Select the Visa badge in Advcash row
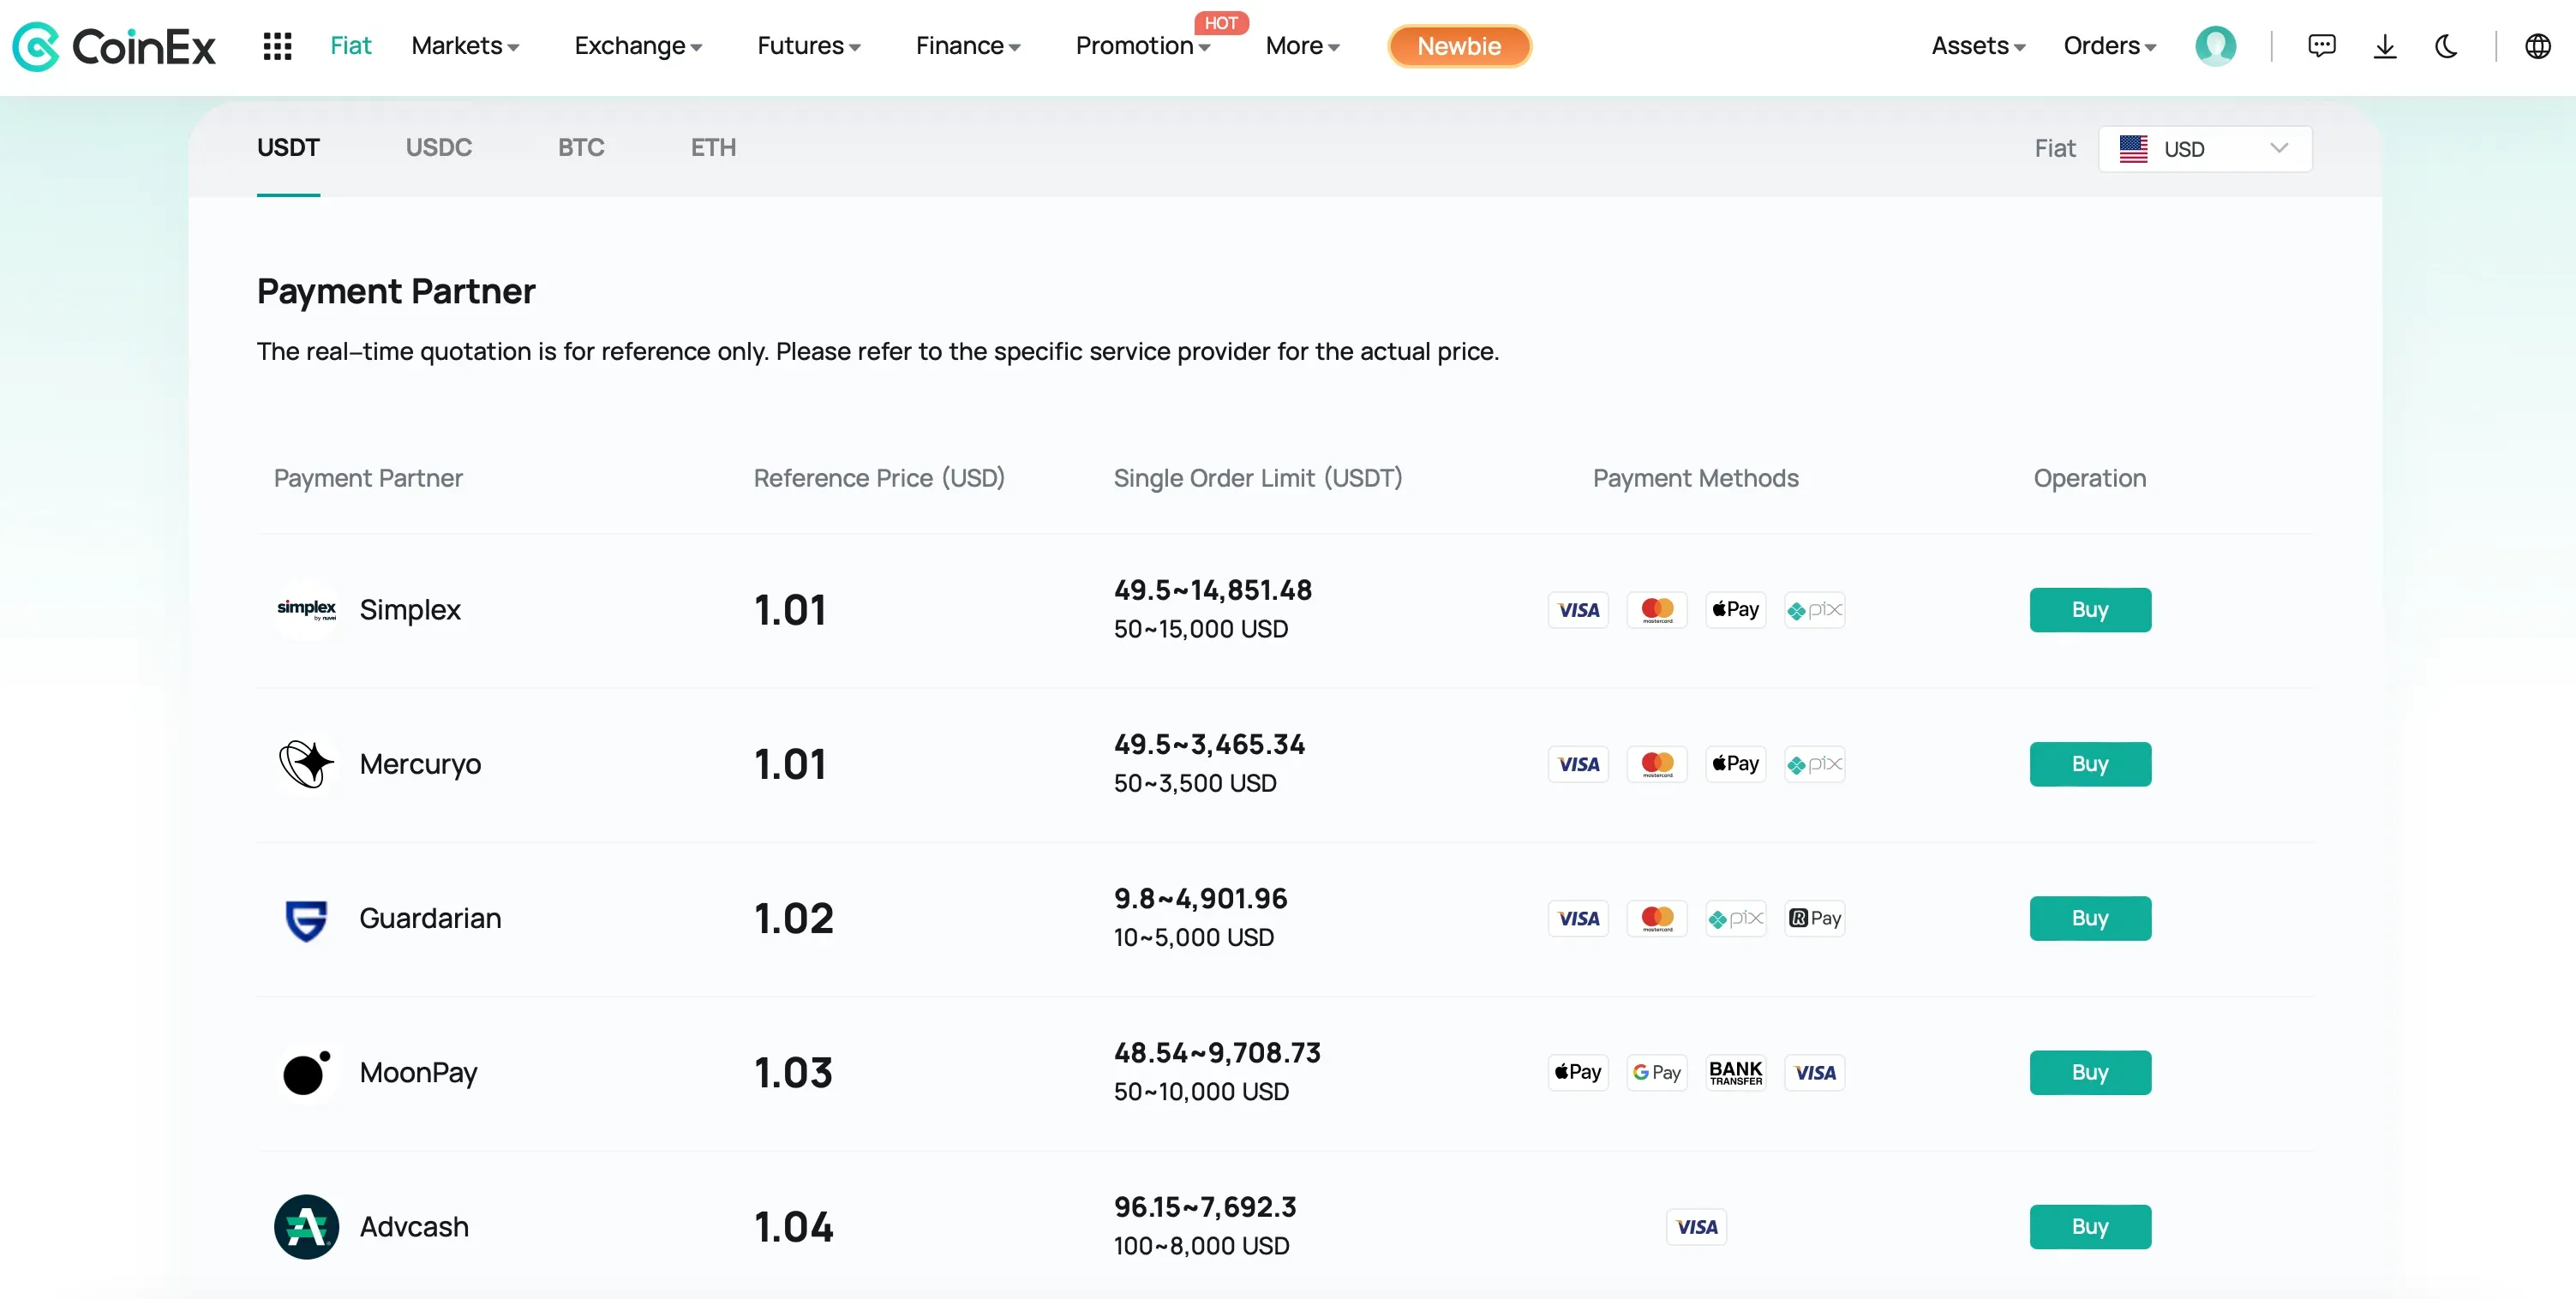2576x1299 pixels. click(x=1696, y=1226)
